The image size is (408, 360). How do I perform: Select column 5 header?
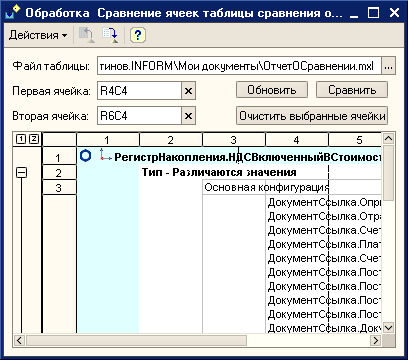(x=355, y=140)
